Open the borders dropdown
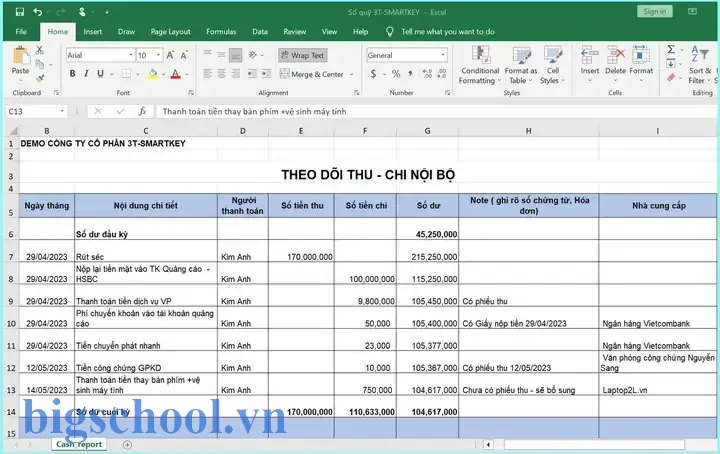Image resolution: width=720 pixels, height=454 pixels. click(137, 74)
